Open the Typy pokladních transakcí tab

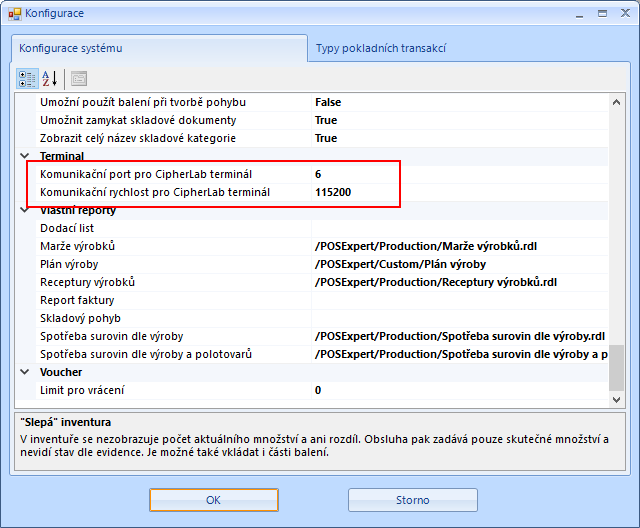(x=380, y=48)
